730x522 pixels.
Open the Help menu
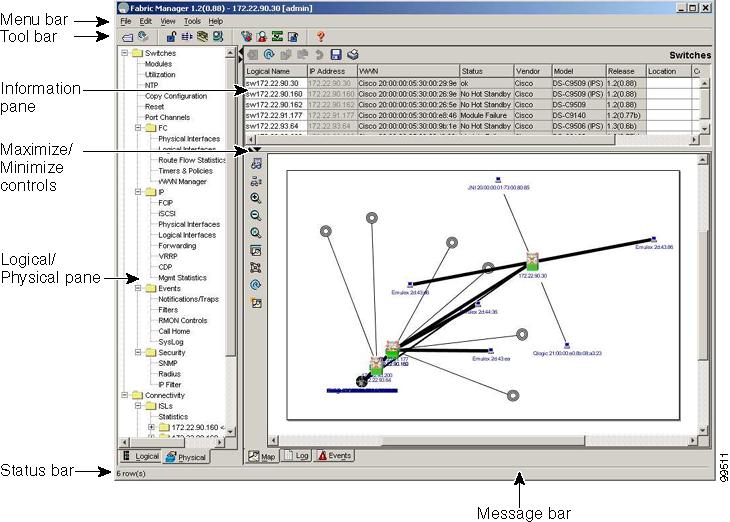coord(215,21)
